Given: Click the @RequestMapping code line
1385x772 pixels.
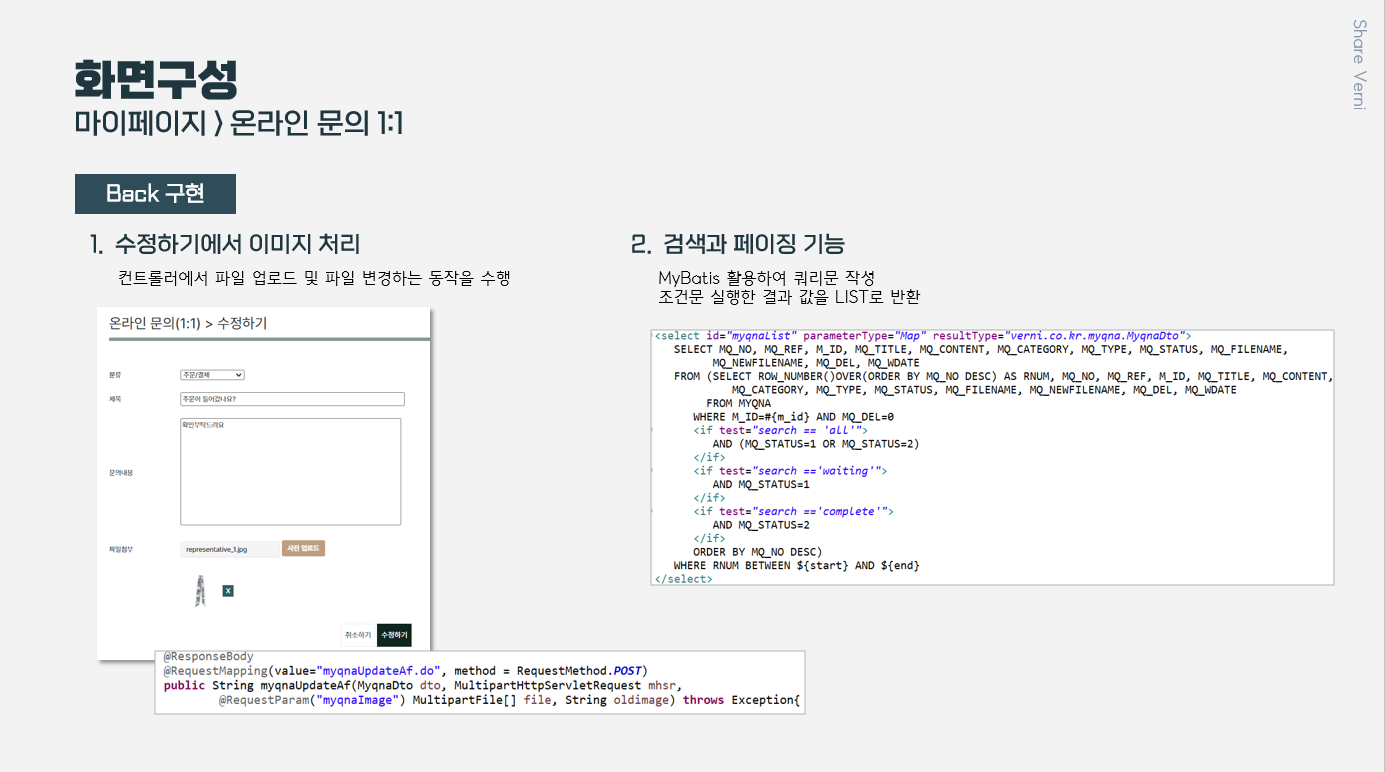Looking at the screenshot, I should pos(406,670).
